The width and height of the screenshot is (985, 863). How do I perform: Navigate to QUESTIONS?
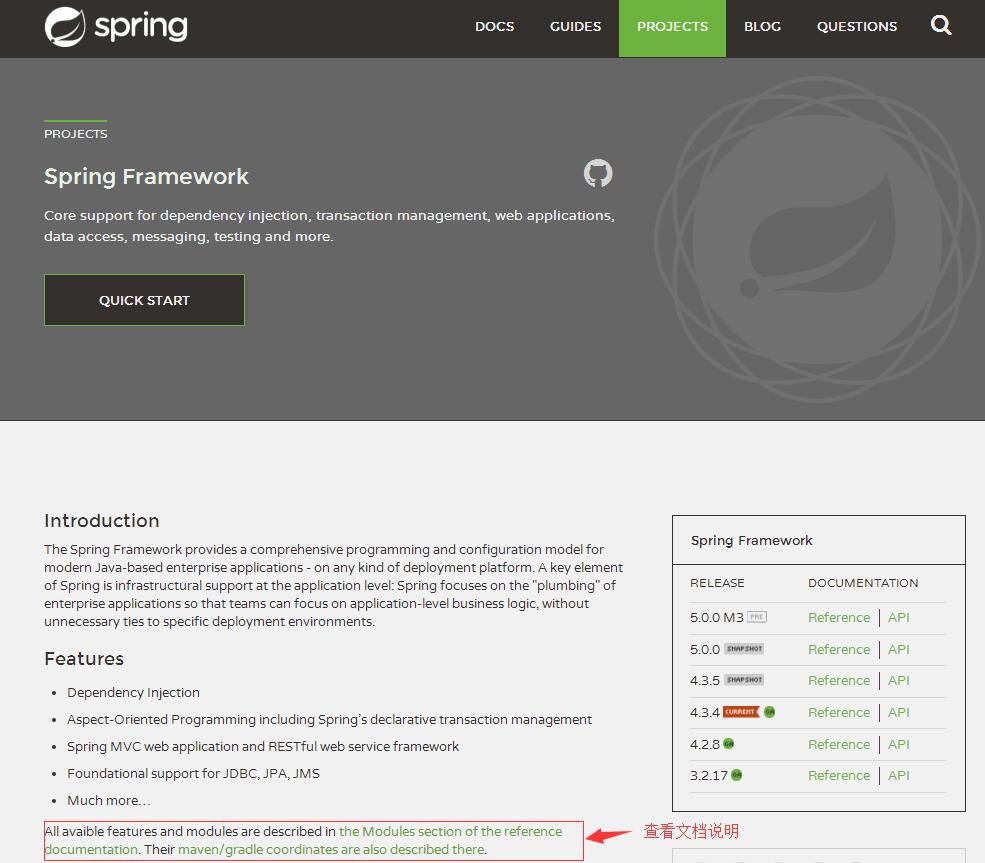[857, 26]
